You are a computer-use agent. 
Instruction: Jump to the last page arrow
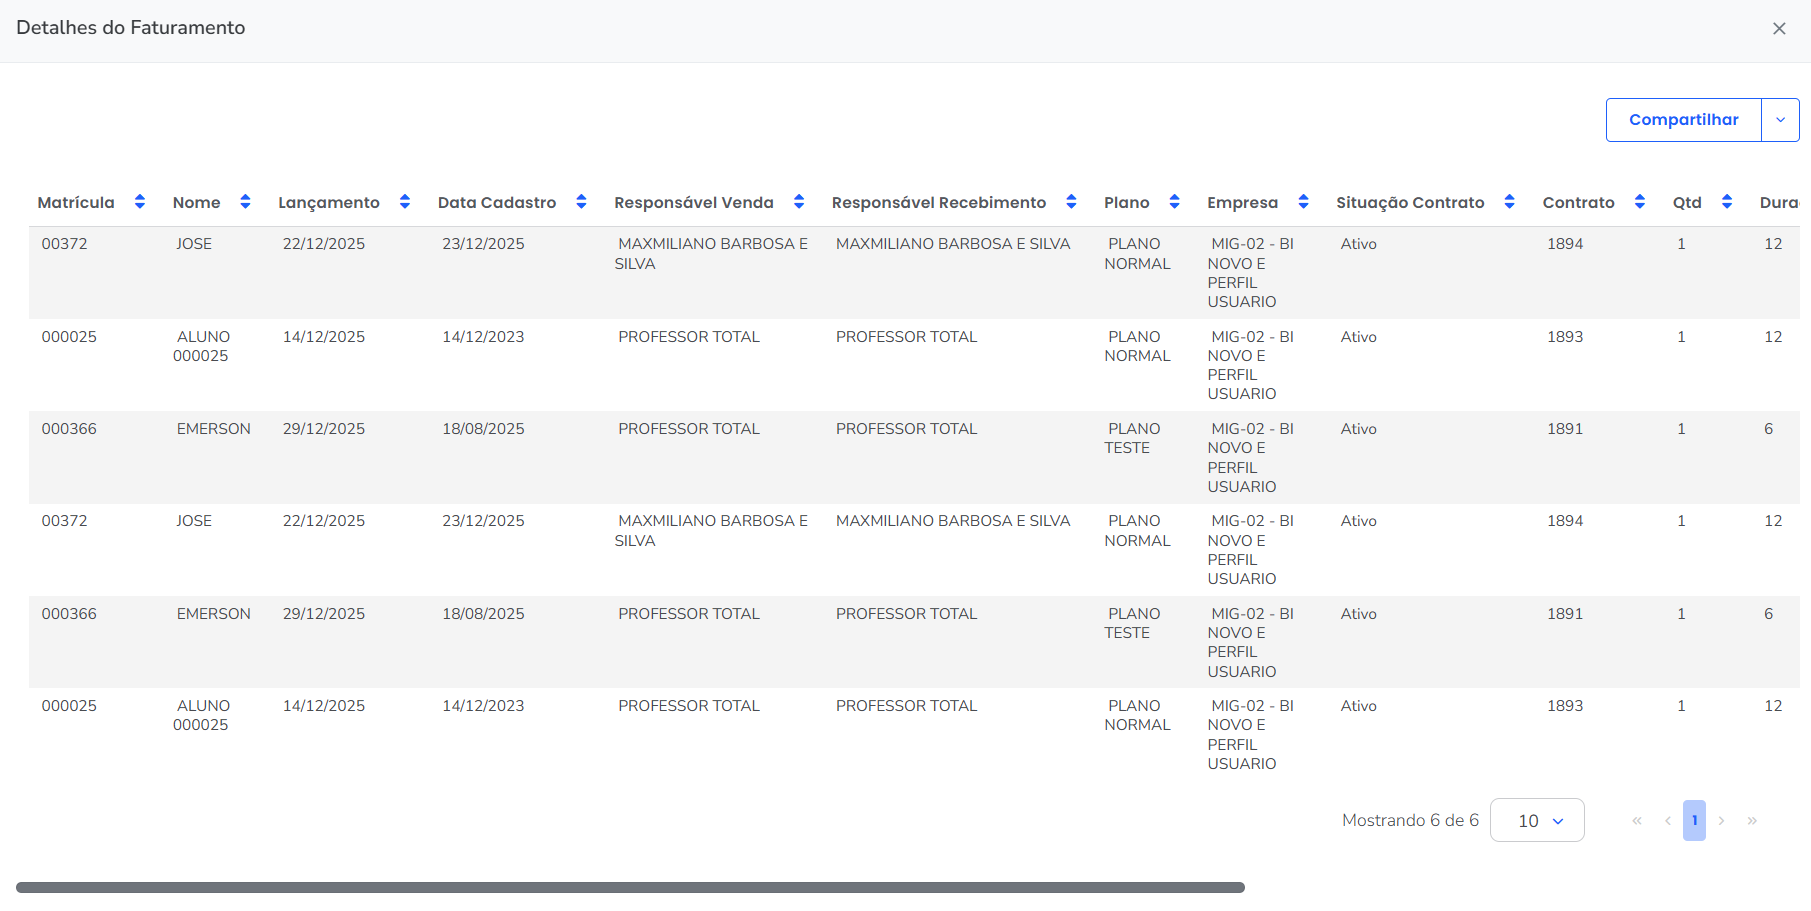(x=1752, y=821)
